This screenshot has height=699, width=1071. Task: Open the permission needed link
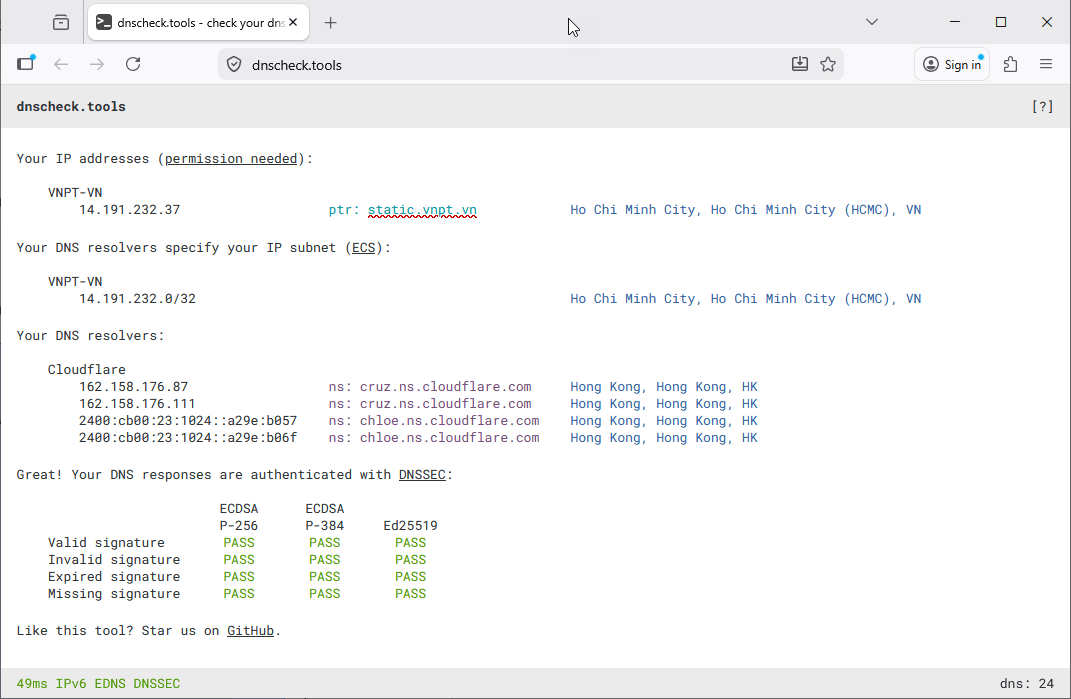231,159
